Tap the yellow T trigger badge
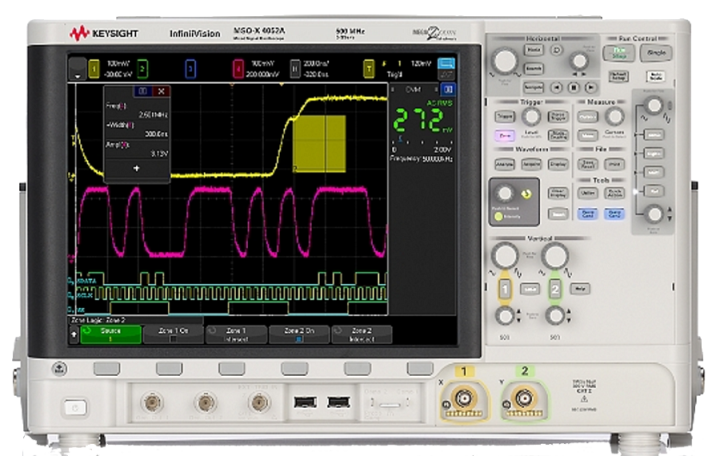Image resolution: width=720 pixels, height=456 pixels. (368, 69)
